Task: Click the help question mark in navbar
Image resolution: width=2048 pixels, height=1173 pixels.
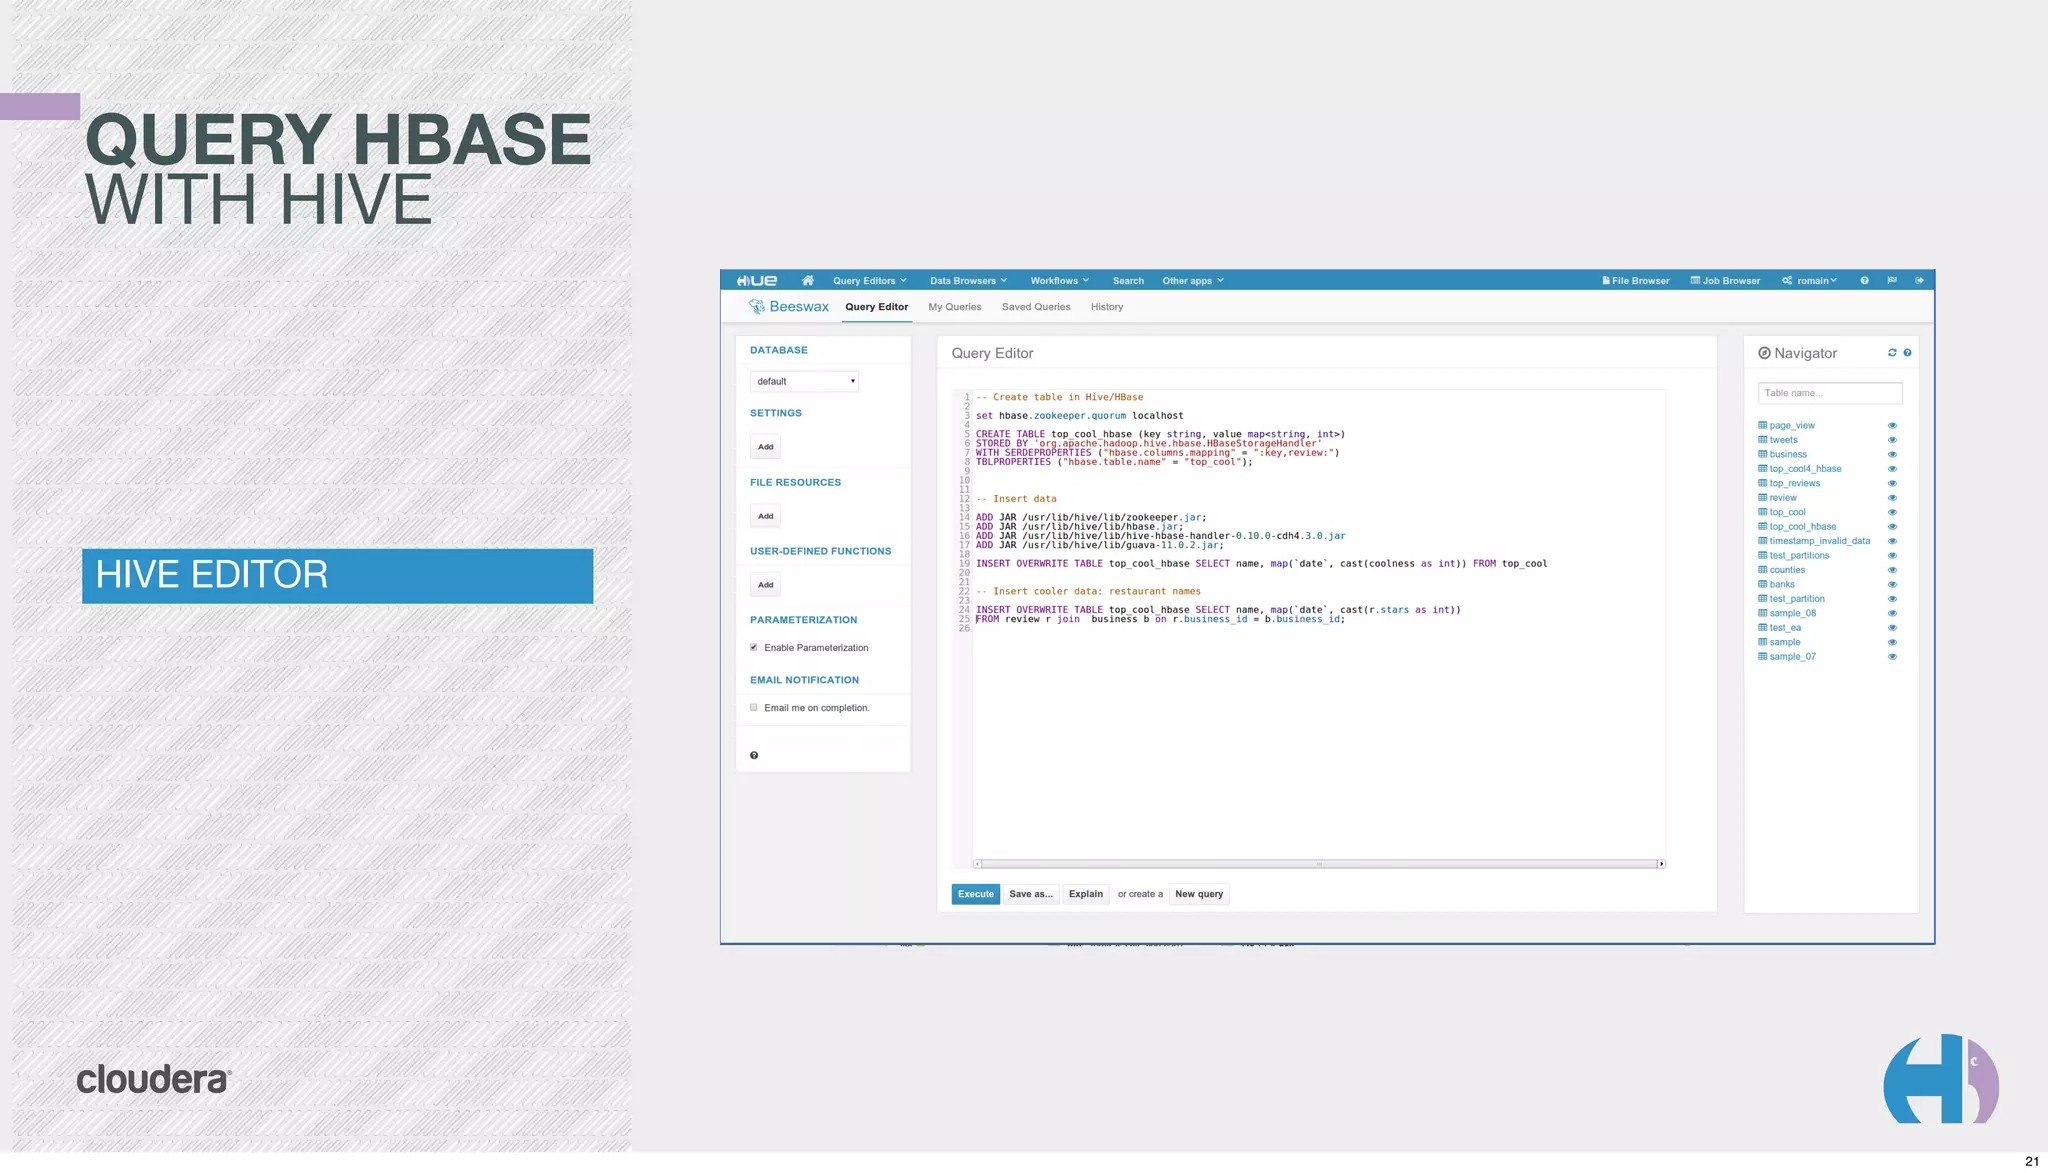Action: point(1864,281)
